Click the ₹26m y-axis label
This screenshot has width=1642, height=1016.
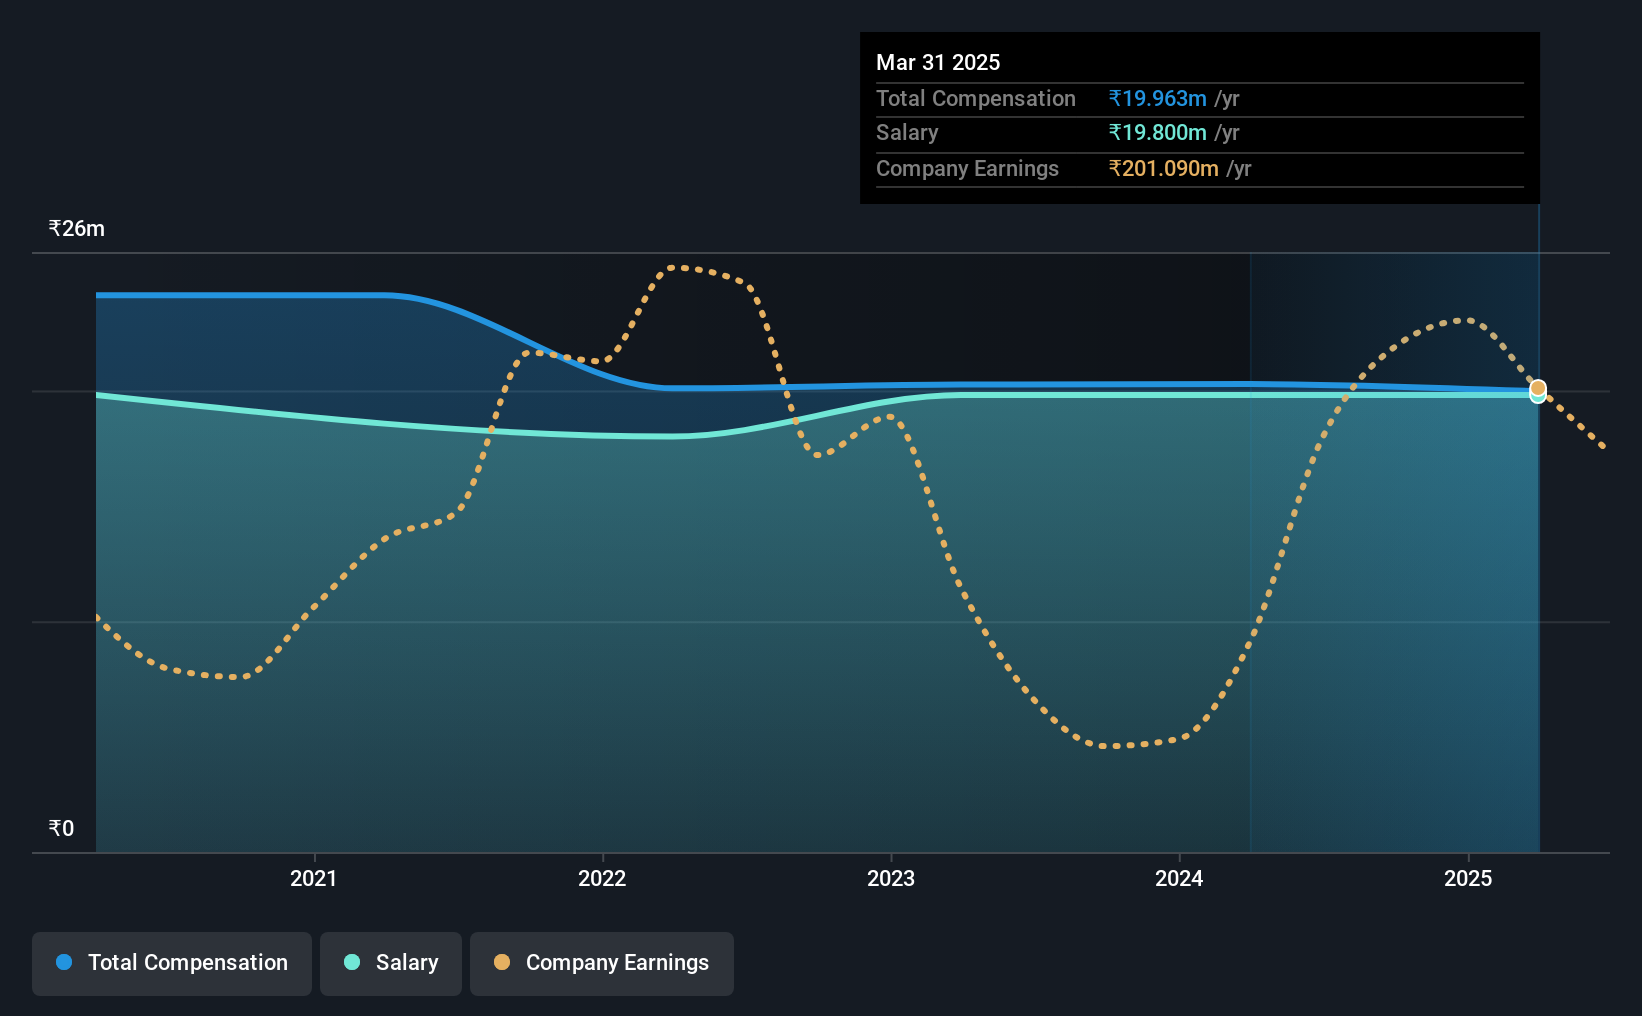coord(77,228)
